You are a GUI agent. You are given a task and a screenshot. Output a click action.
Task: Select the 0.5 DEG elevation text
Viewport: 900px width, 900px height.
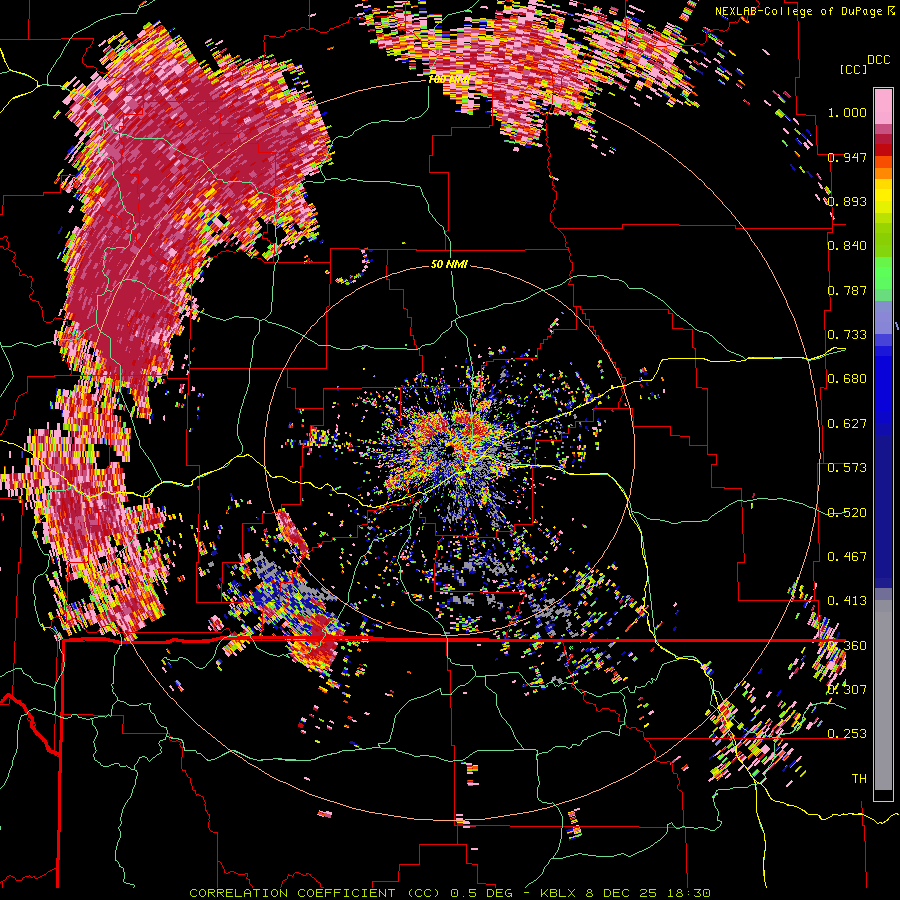click(x=481, y=893)
